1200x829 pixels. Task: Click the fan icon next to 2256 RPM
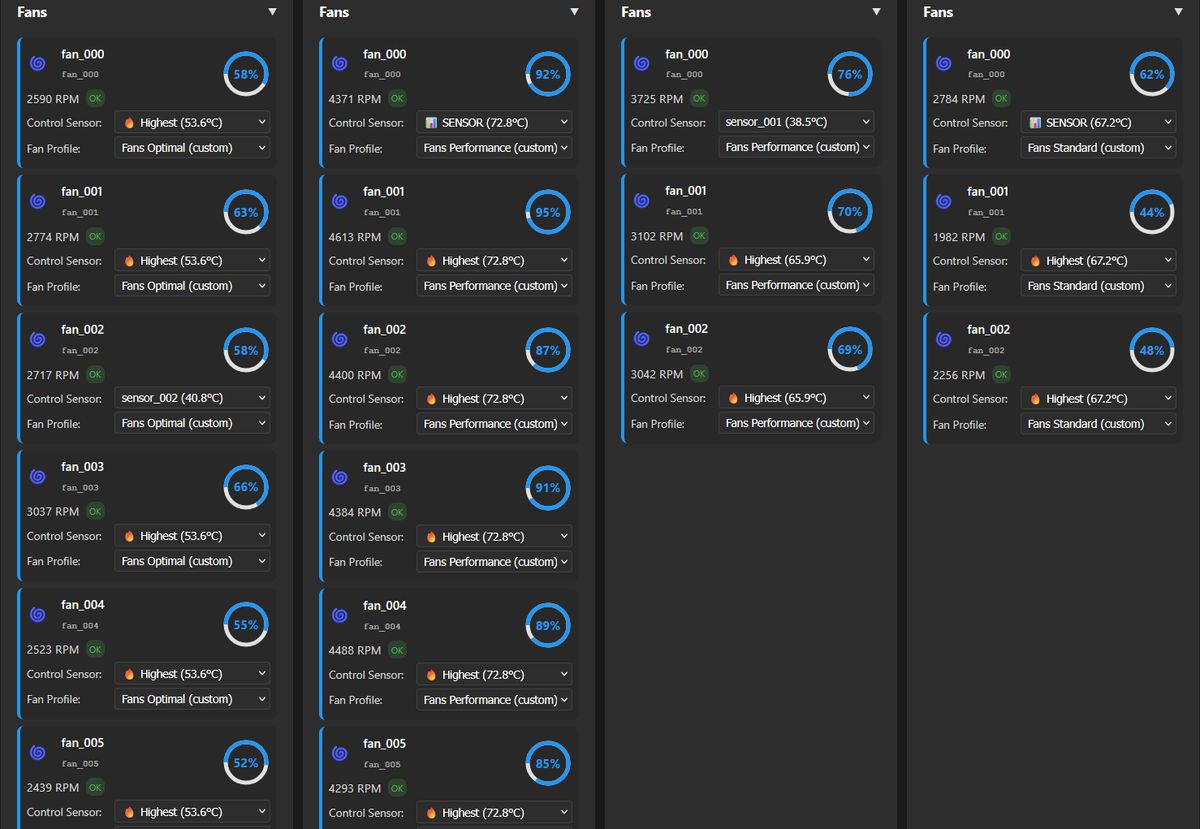(944, 339)
